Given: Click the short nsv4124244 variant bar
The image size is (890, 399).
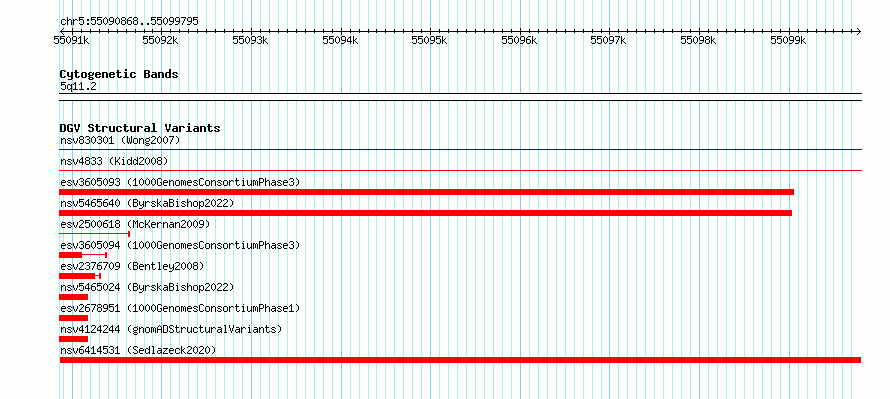Looking at the screenshot, I should (x=74, y=339).
